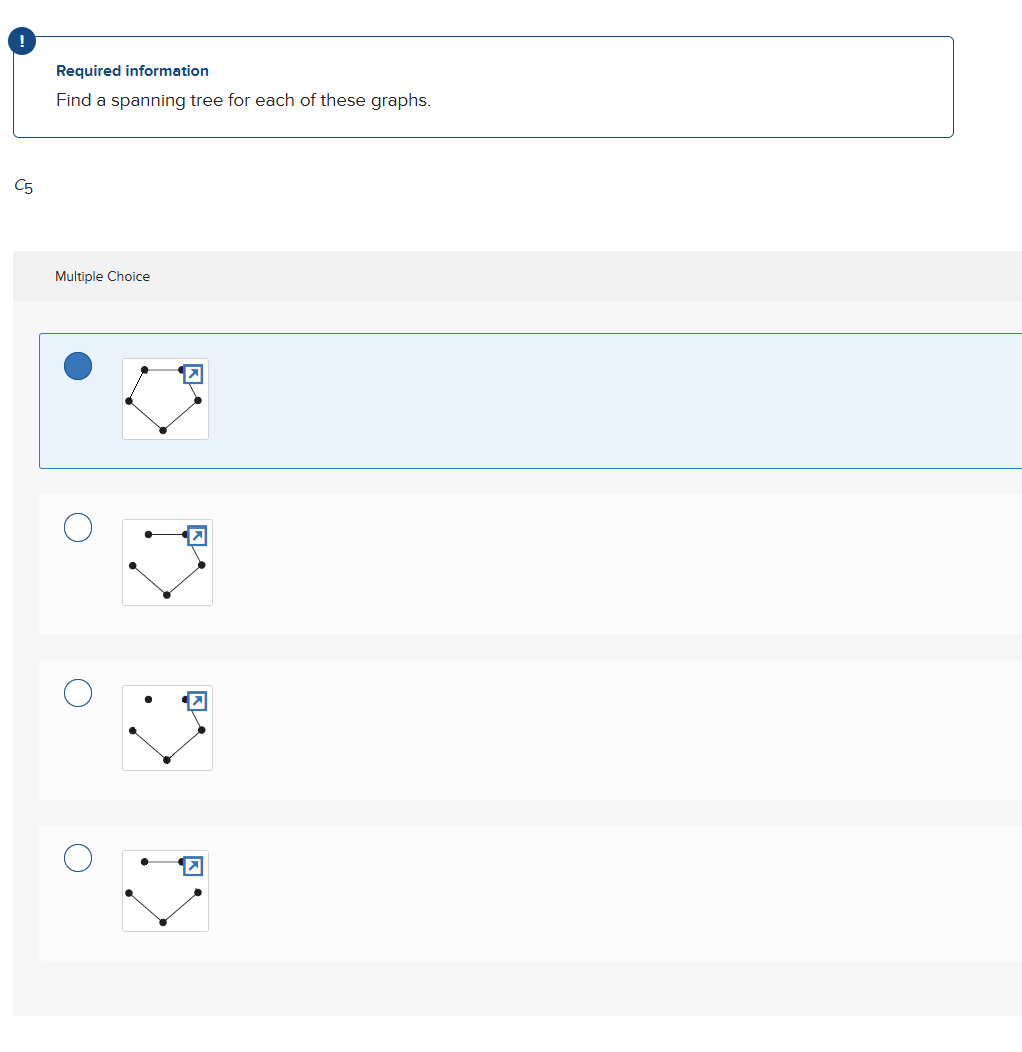1022x1052 pixels.
Task: Click the zoom-out arrow icon on the last answer choice
Action: 192,866
